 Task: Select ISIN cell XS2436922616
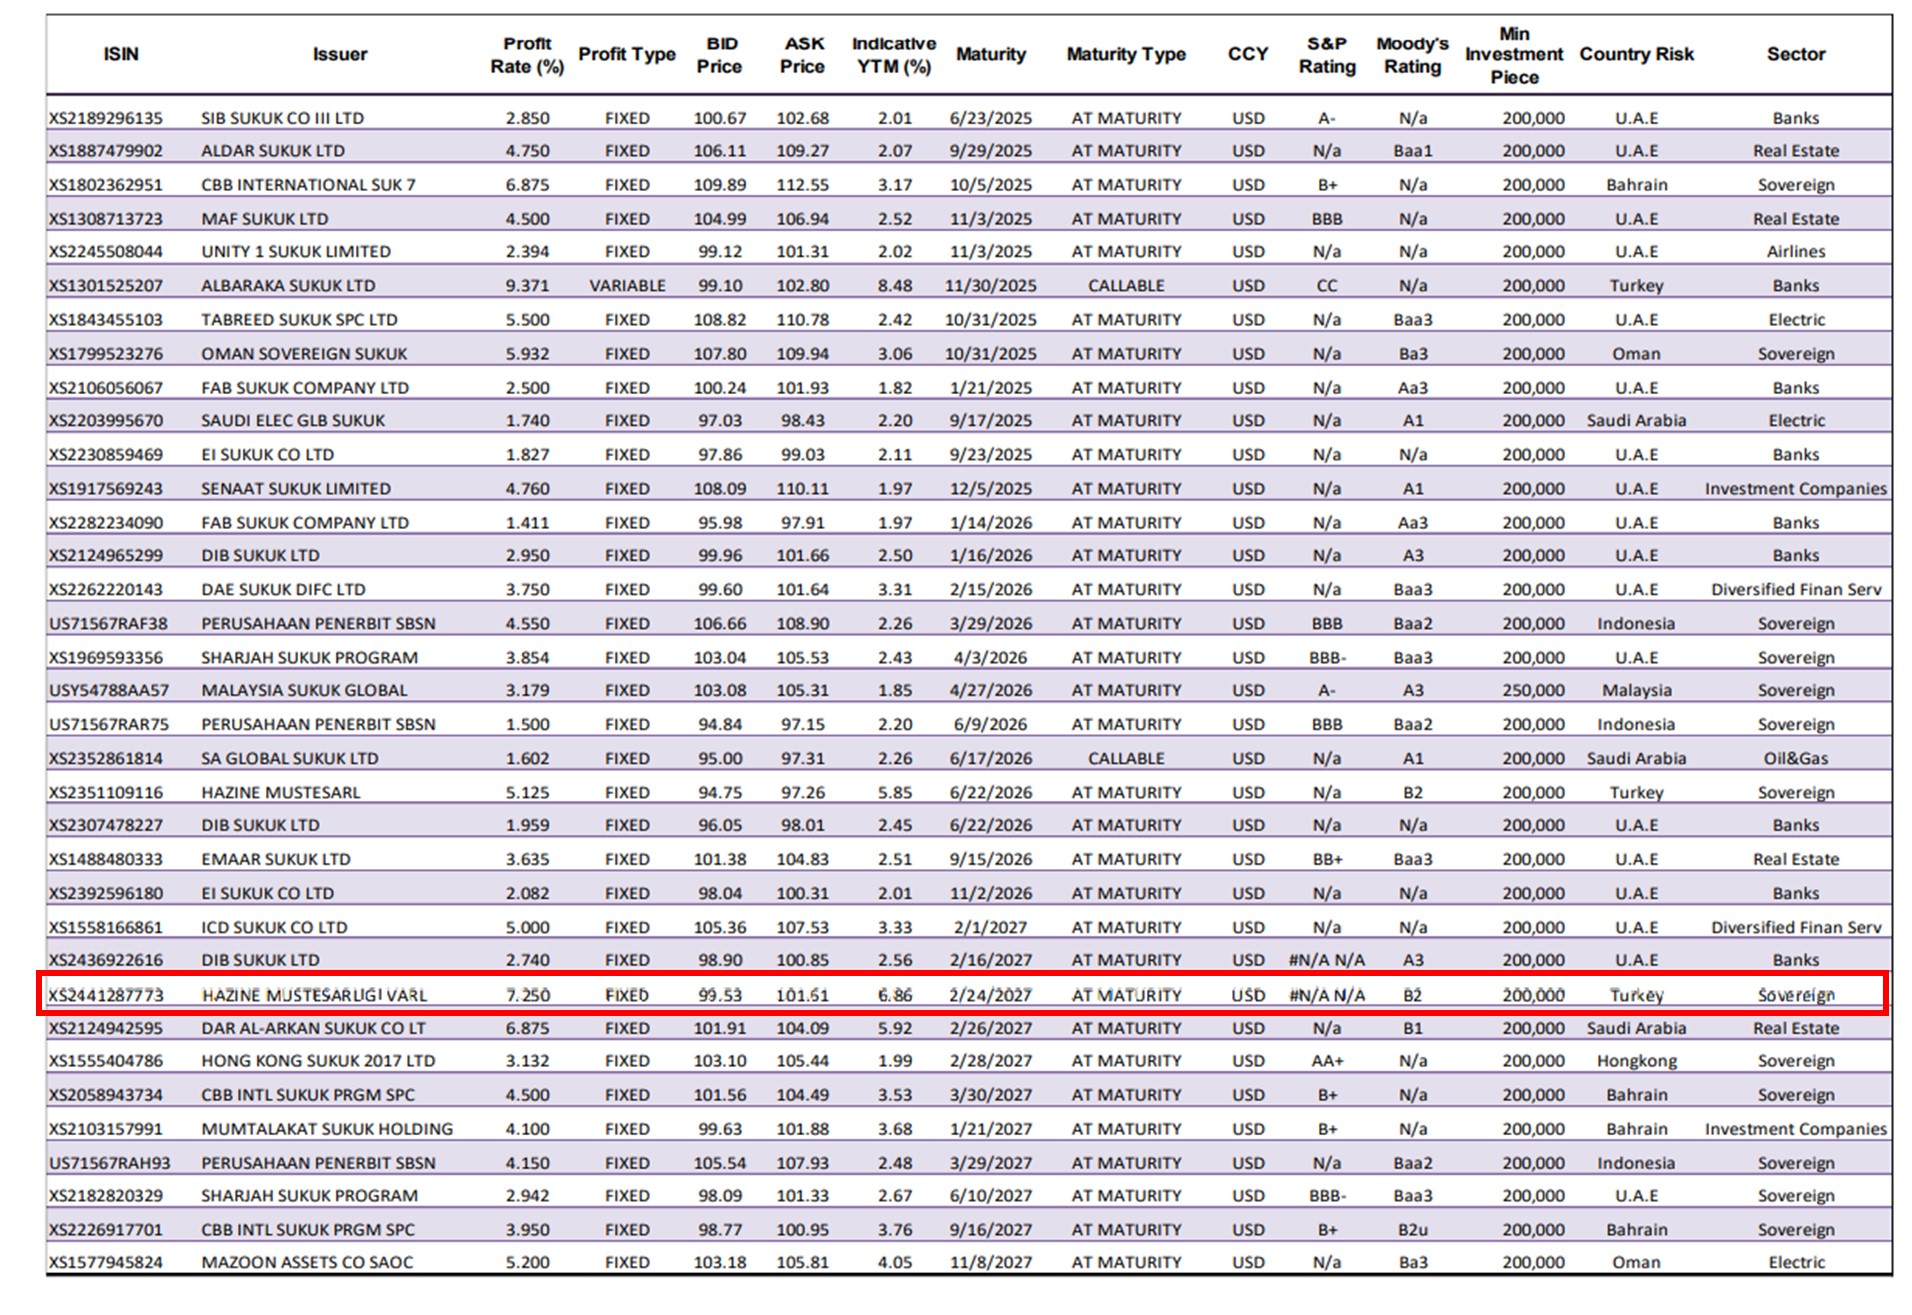(106, 961)
